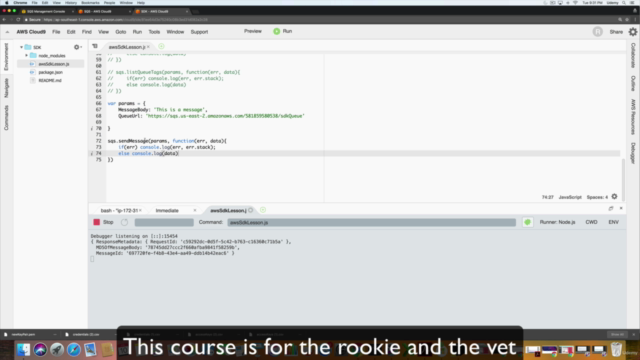Click line number 72 in gutter
The width and height of the screenshot is (640, 360).
[x=98, y=141]
